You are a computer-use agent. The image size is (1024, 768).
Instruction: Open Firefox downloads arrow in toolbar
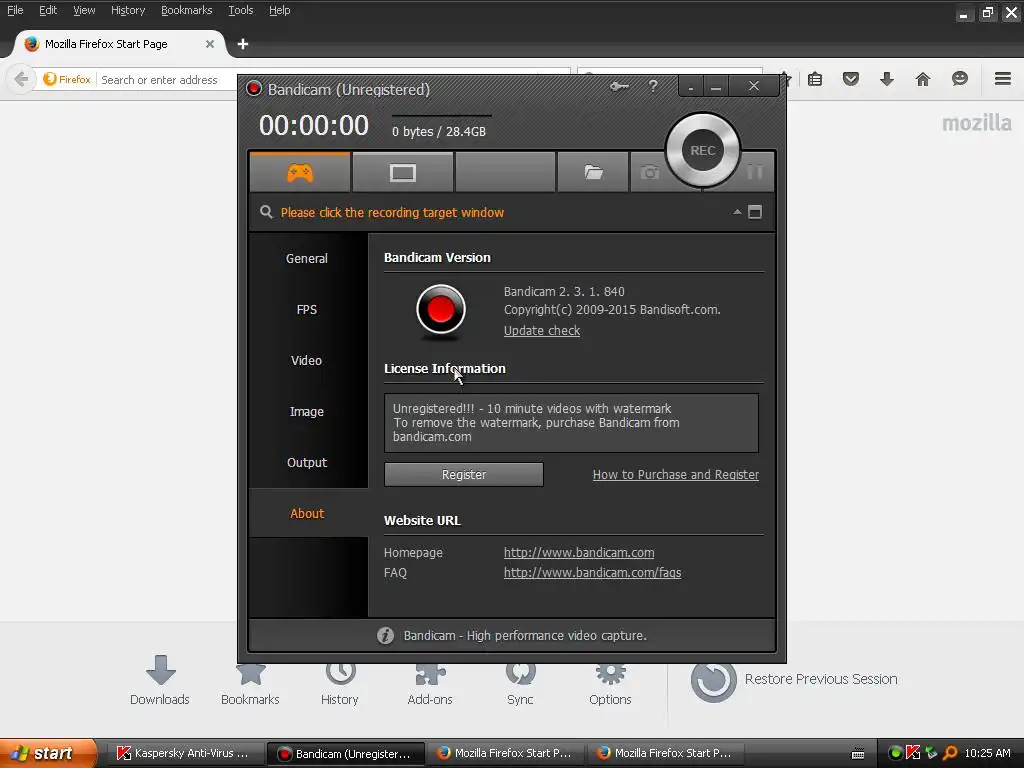pos(887,80)
